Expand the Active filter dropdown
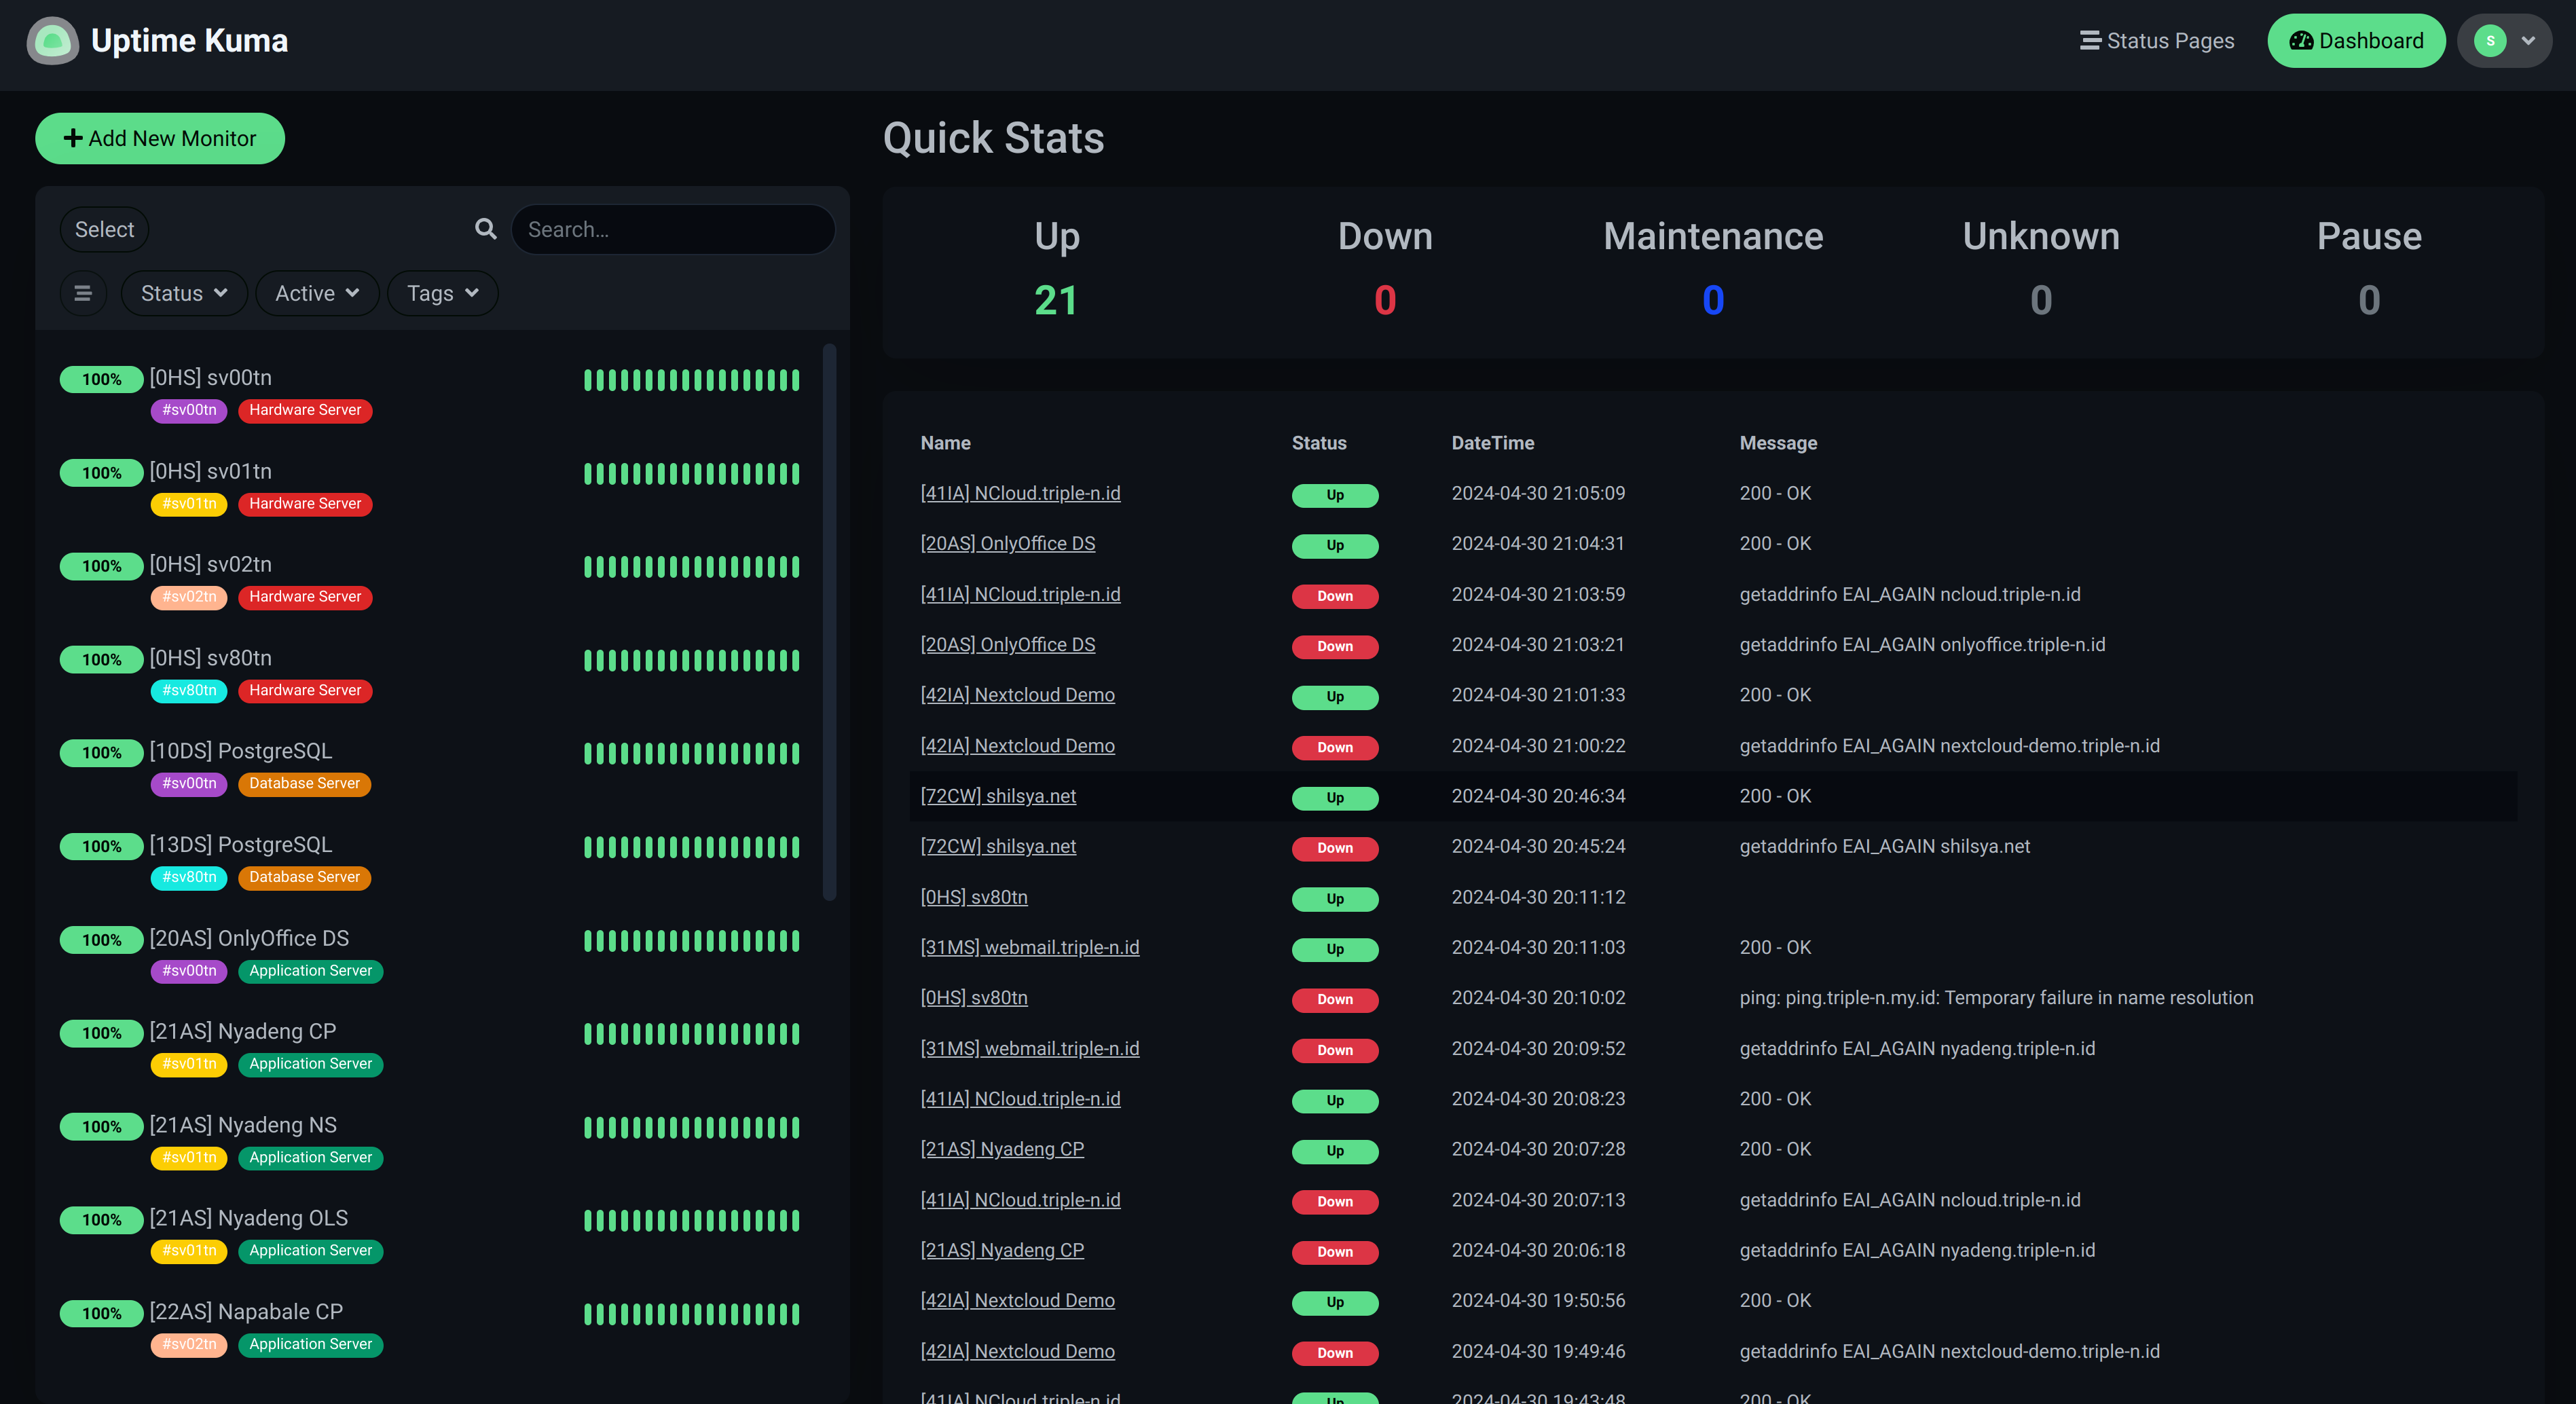This screenshot has height=1404, width=2576. [316, 293]
